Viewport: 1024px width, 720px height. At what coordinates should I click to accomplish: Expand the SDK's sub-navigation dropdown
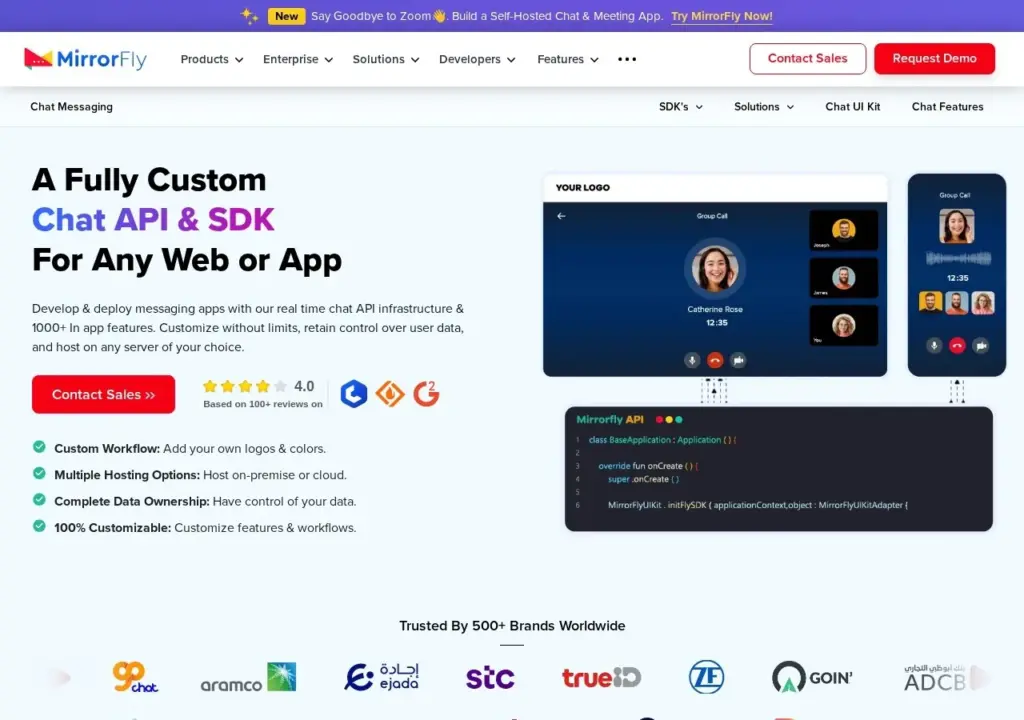coord(680,106)
